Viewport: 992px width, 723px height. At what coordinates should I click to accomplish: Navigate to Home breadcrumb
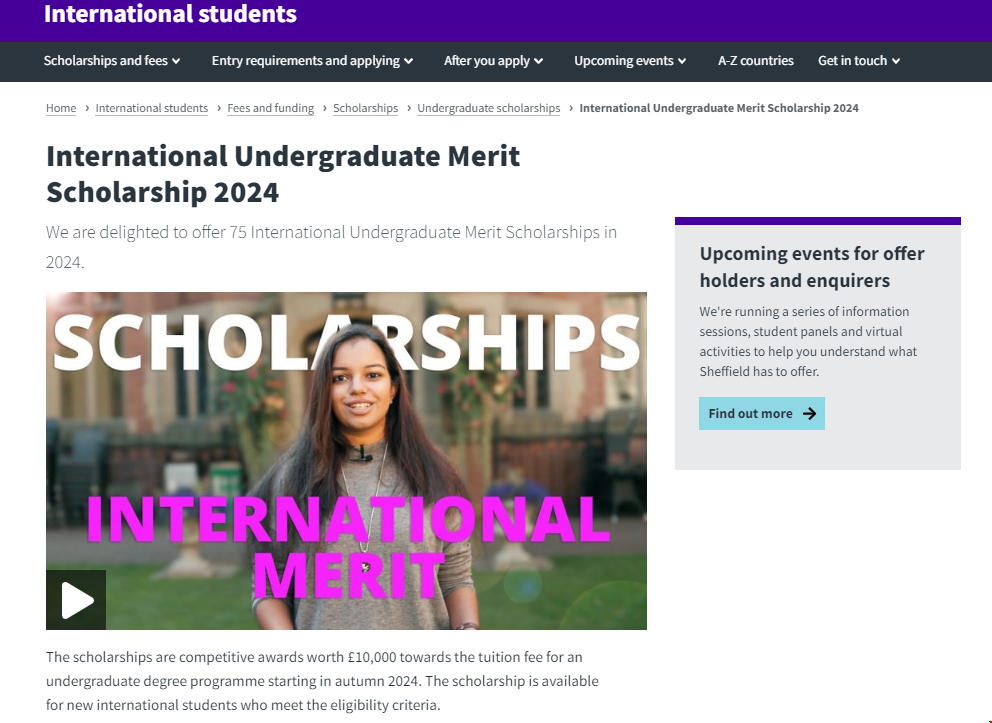pos(61,108)
